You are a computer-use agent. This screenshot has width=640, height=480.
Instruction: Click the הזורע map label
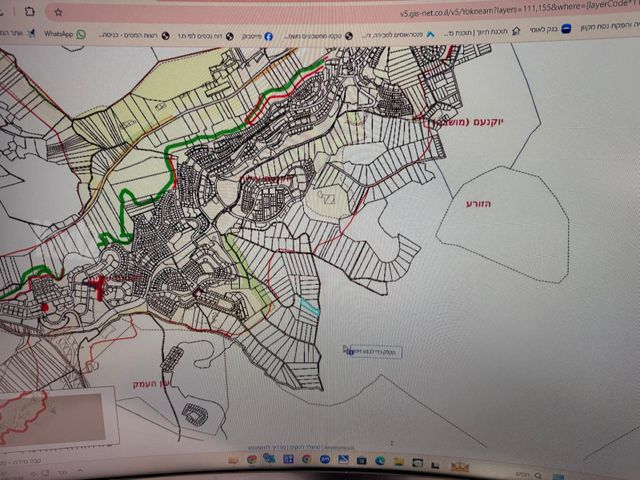tap(479, 204)
